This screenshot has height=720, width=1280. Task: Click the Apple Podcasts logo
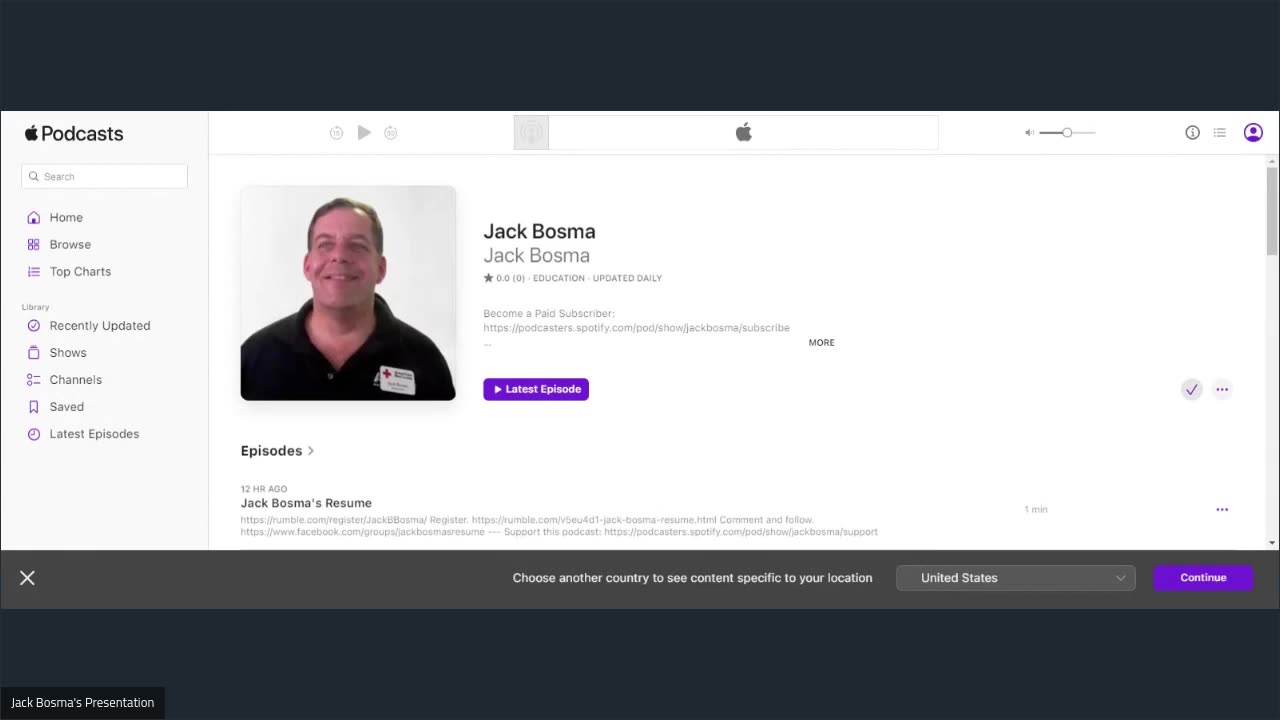pos(74,133)
